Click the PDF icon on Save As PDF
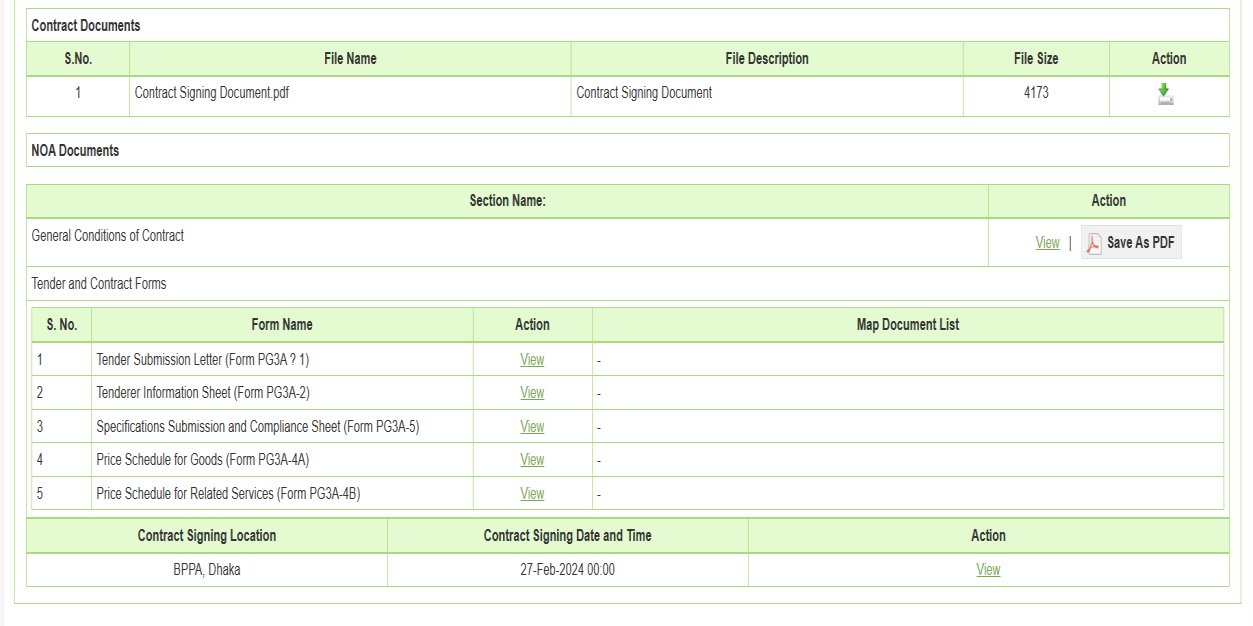 coord(1094,243)
